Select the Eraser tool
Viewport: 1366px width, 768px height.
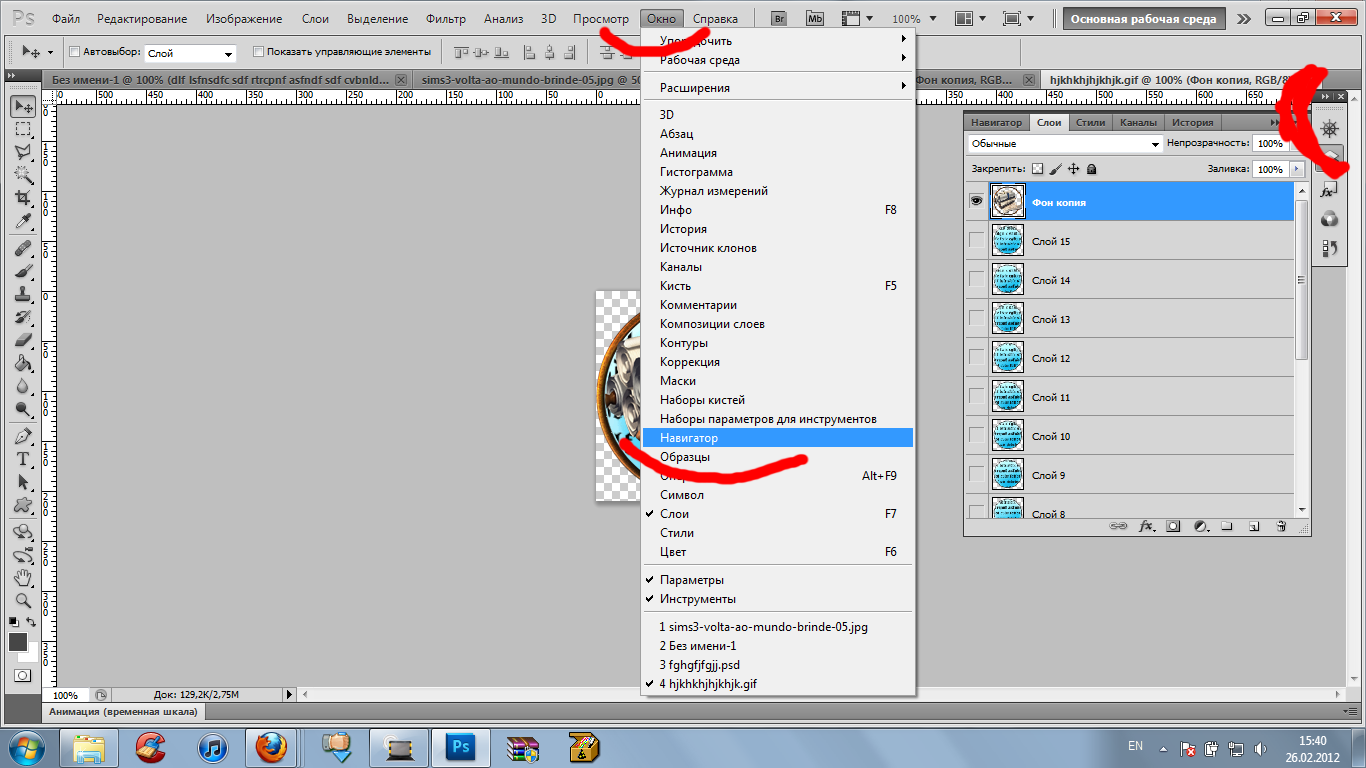[x=23, y=340]
